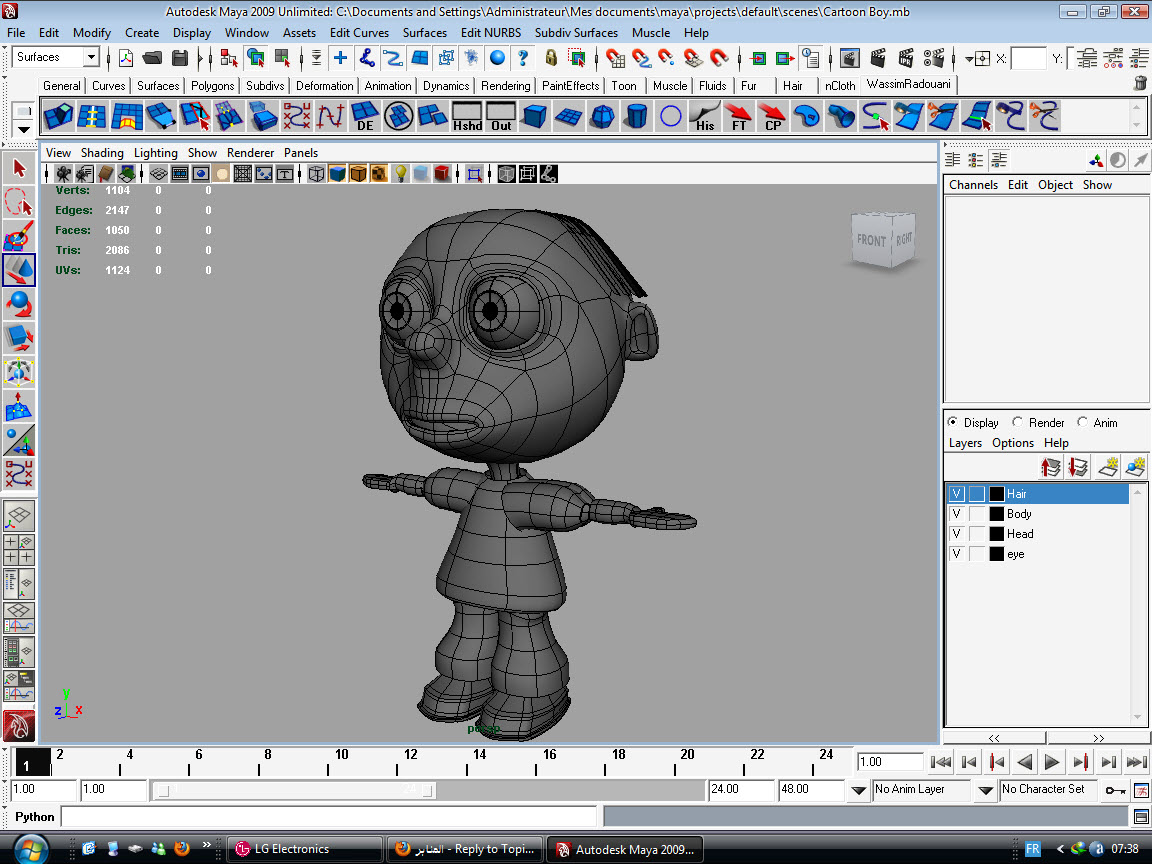Viewport: 1152px width, 864px height.
Task: Click the move layer down icon
Action: pyautogui.click(x=1078, y=467)
